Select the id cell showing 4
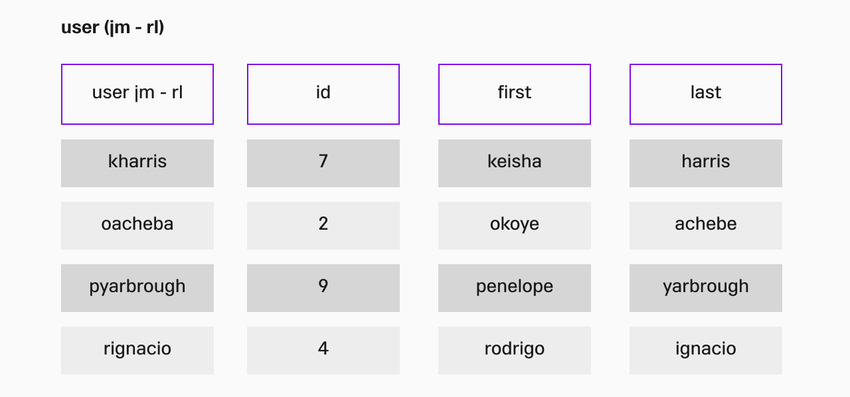Image resolution: width=850 pixels, height=397 pixels. (323, 350)
